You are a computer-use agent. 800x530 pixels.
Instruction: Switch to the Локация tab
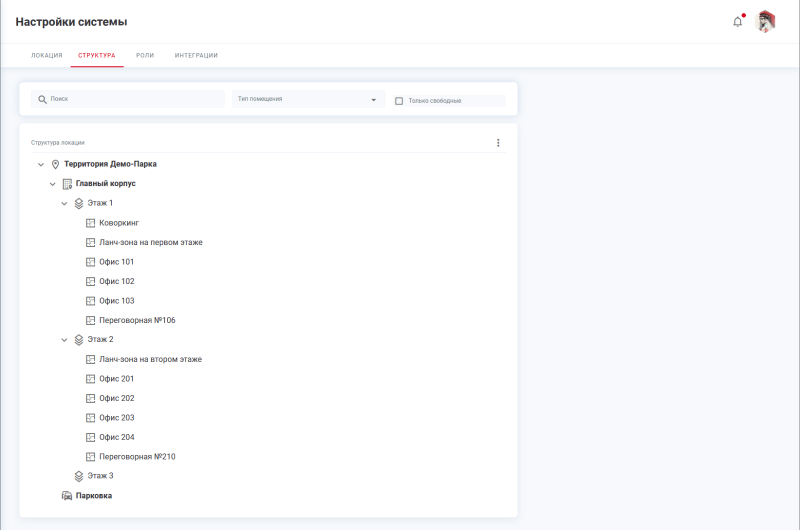[x=47, y=55]
